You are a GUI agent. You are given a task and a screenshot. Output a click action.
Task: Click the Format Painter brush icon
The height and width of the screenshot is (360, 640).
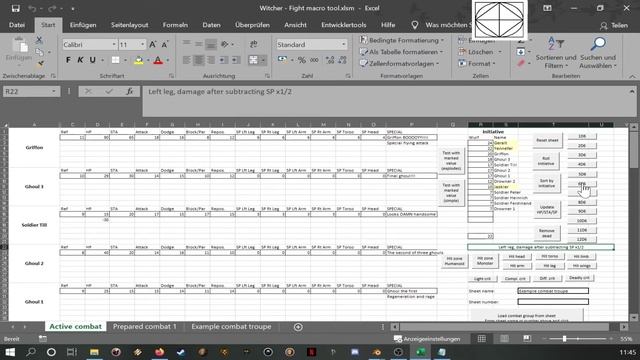40,64
